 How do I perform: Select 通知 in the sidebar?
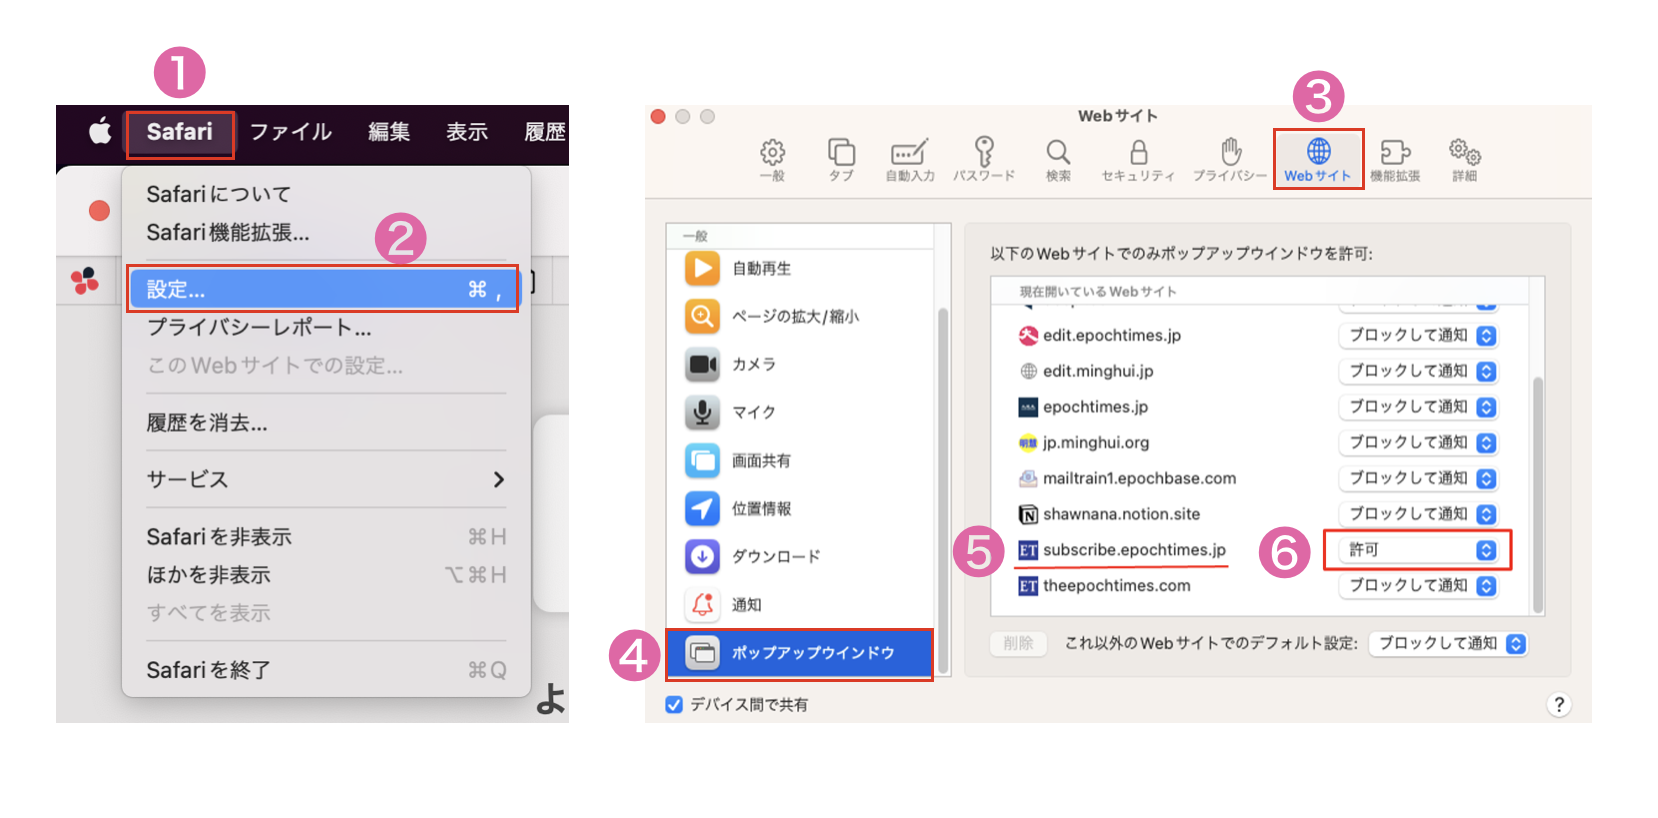(800, 604)
